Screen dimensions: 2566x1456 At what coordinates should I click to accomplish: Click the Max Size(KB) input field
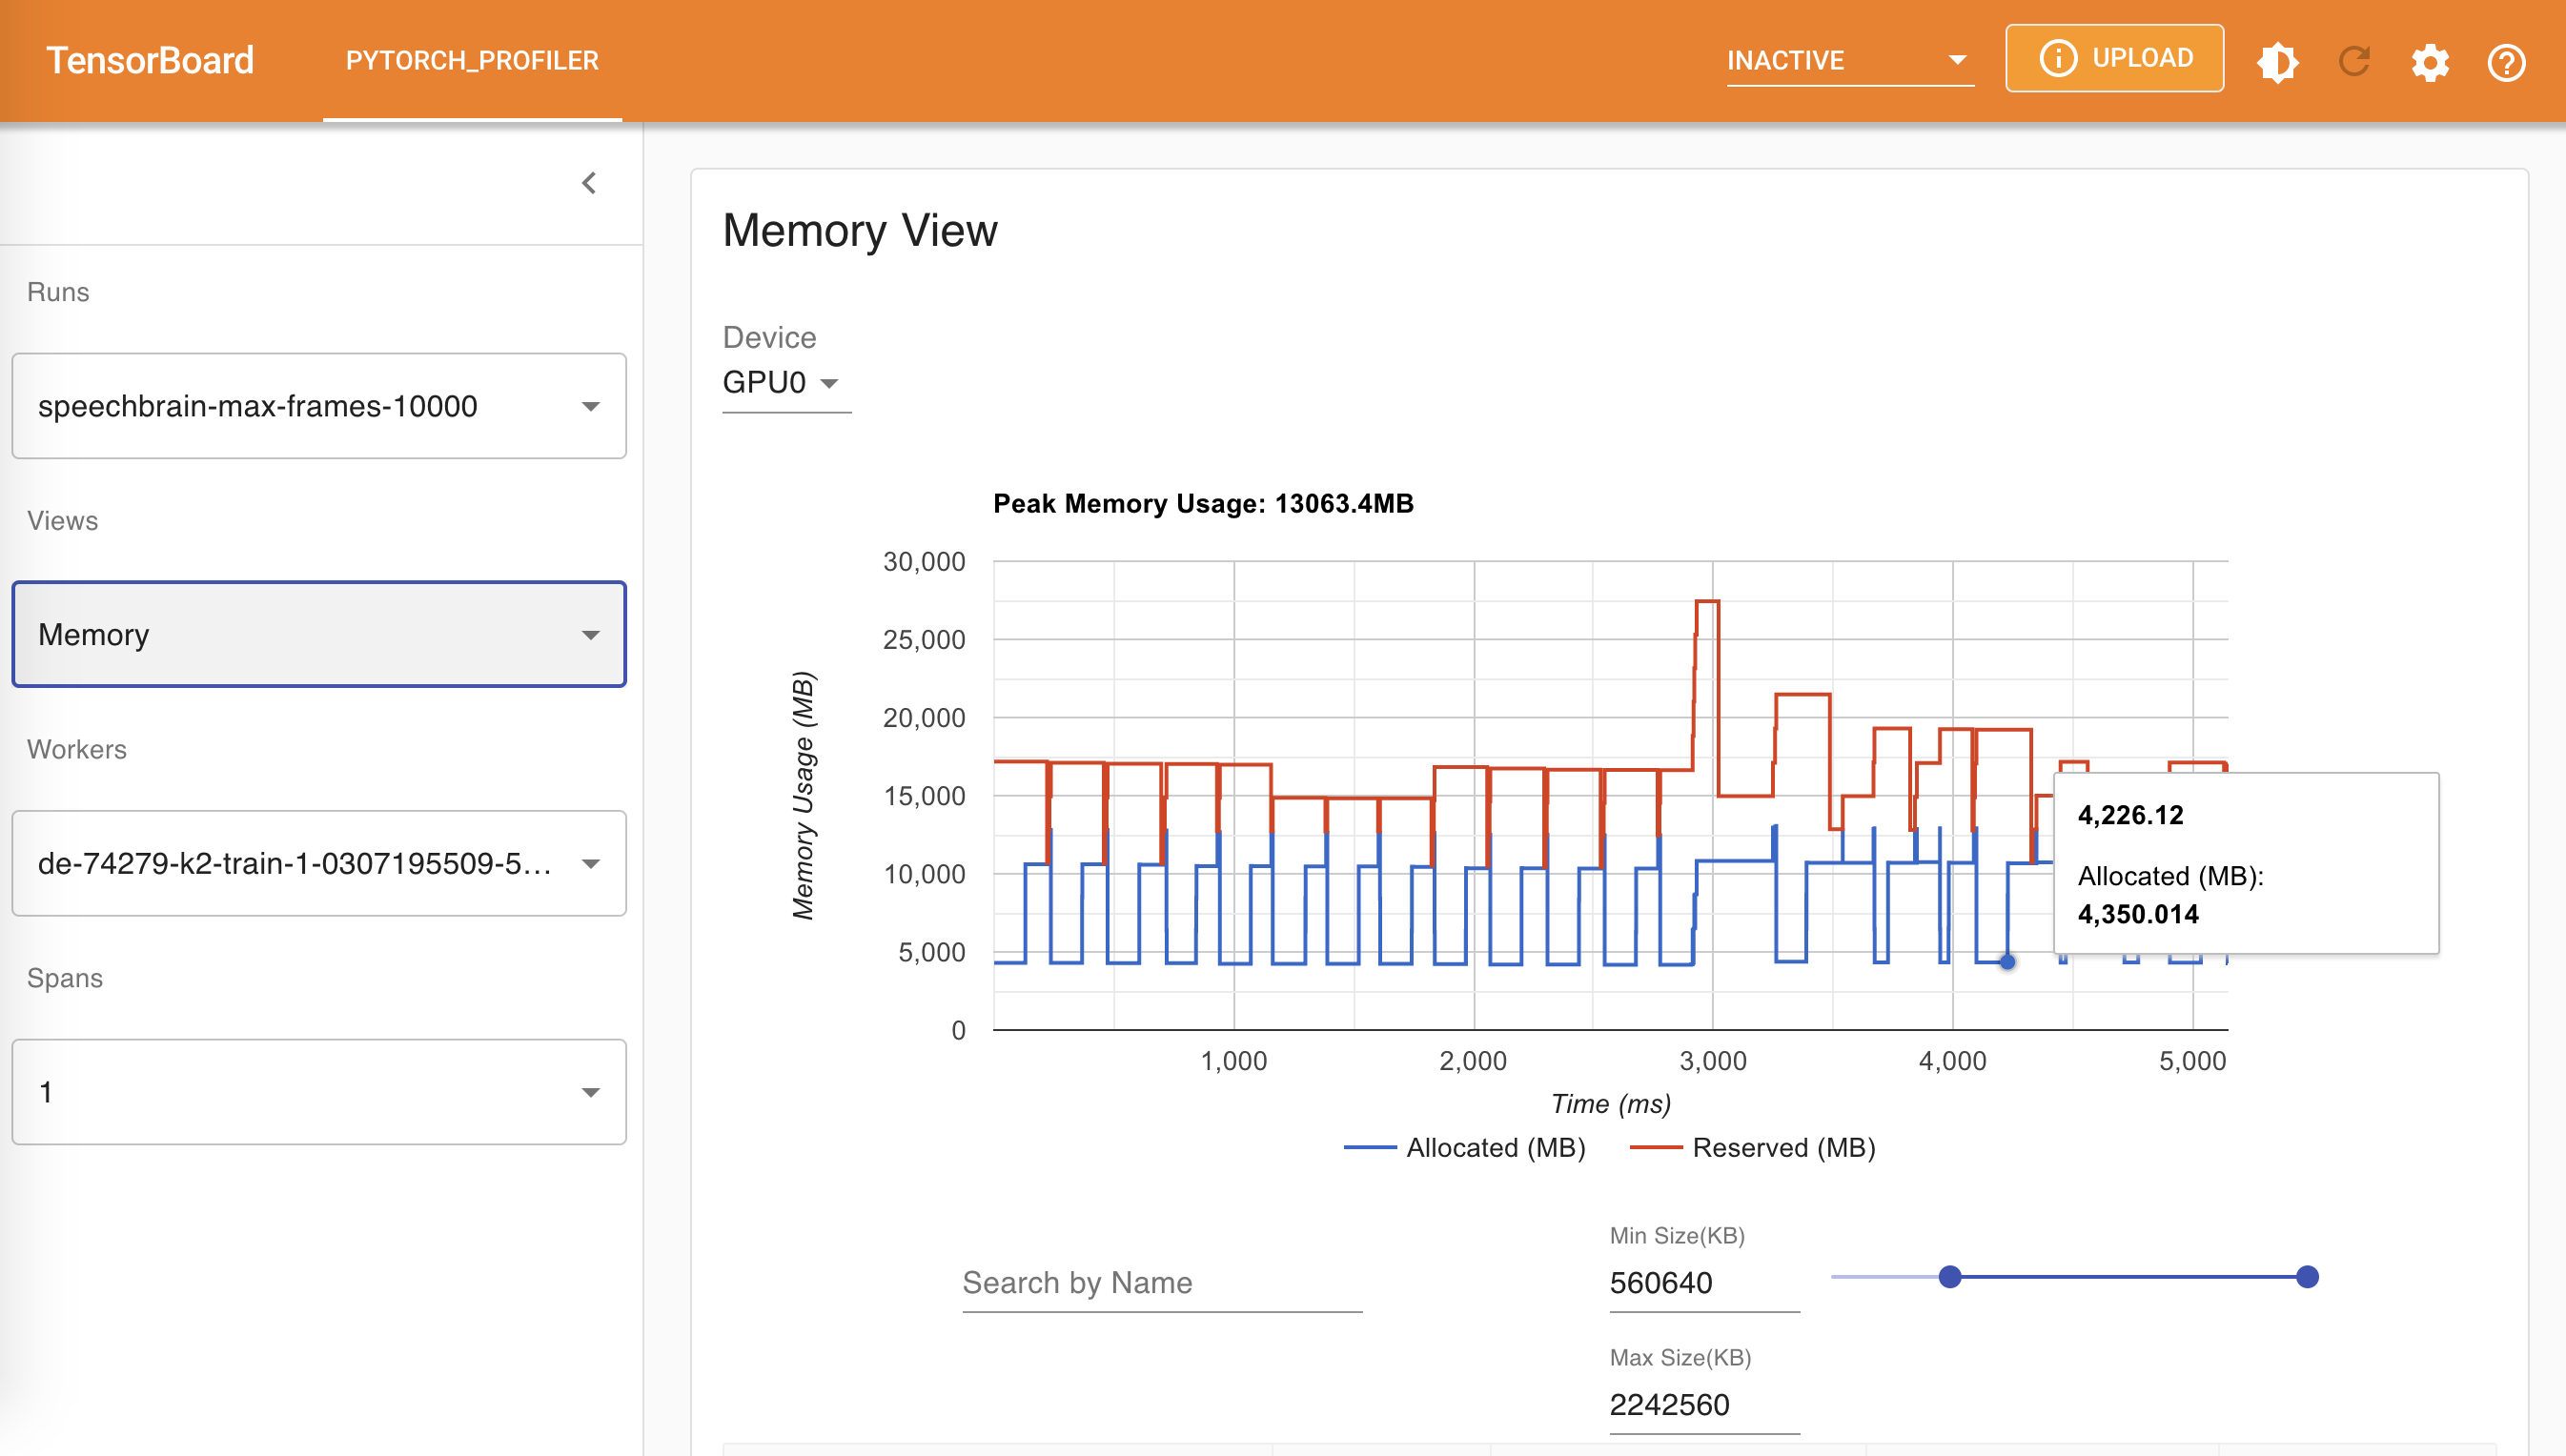coord(1703,1405)
